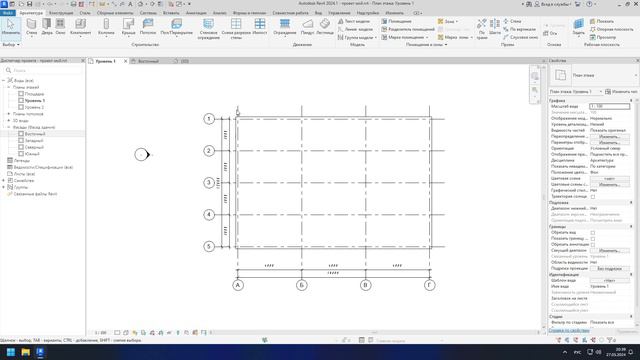Image resolution: width=640 pixels, height=360 pixels.
Task: Toggle the Обрезать аннотации checkbox
Action: pyautogui.click(x=593, y=244)
